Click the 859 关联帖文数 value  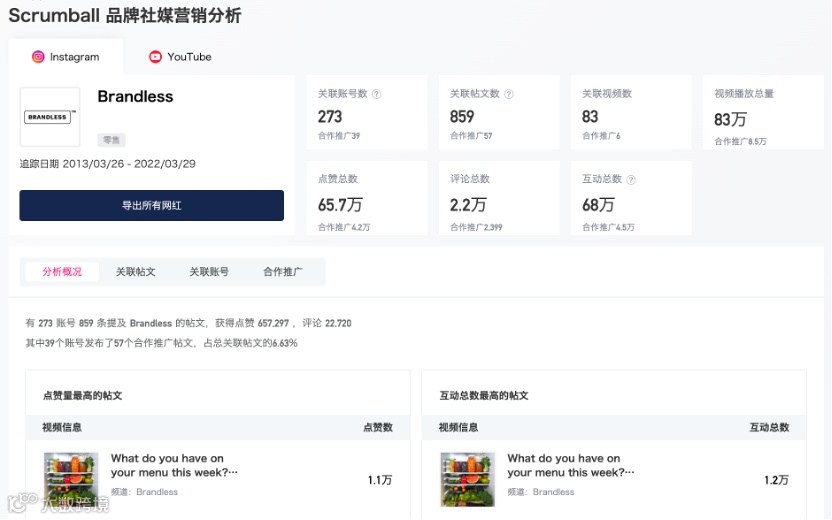click(462, 117)
